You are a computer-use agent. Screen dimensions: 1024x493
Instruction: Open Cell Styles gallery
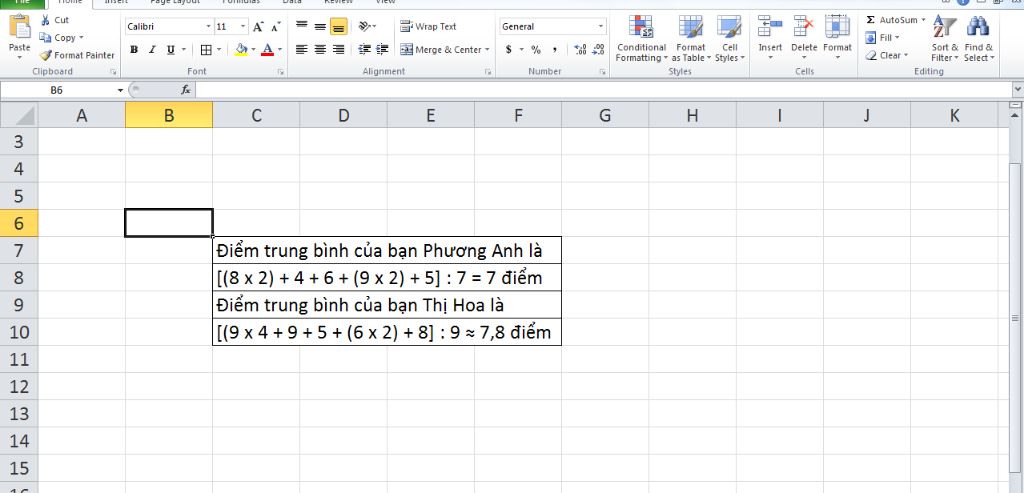729,39
